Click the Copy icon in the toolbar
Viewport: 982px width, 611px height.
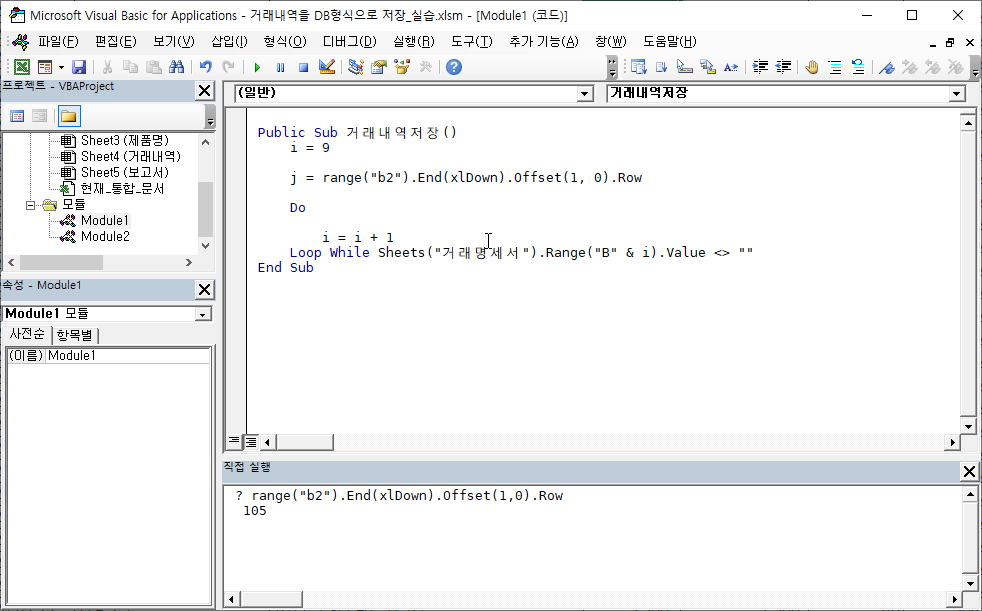130,67
